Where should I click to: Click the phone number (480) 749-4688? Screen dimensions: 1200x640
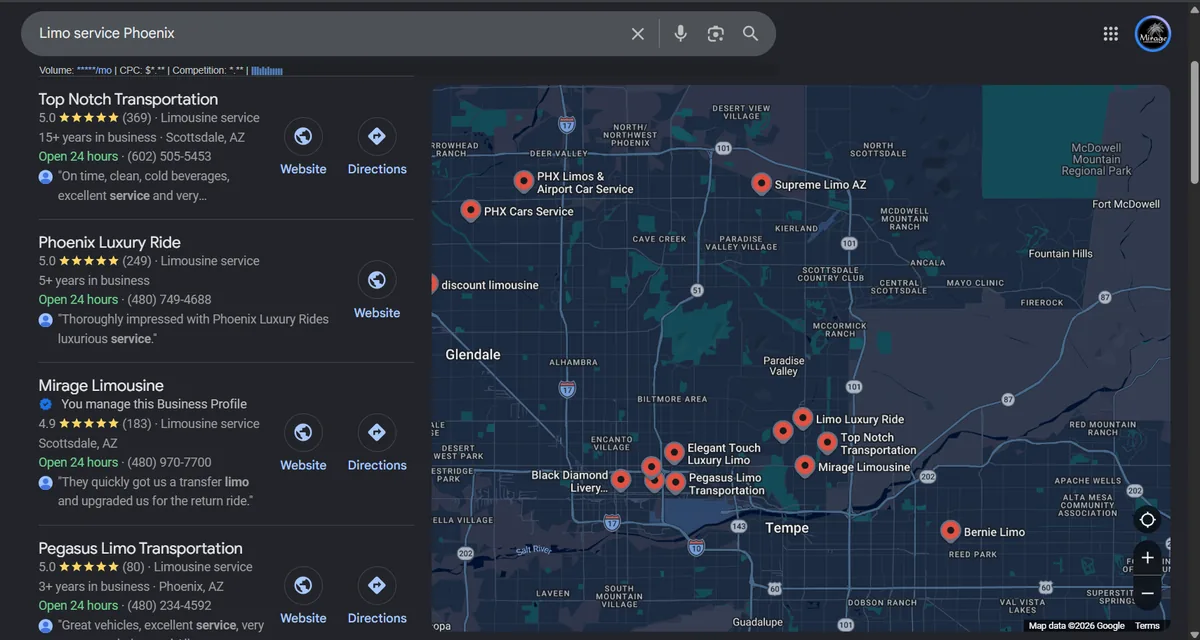[x=169, y=299]
